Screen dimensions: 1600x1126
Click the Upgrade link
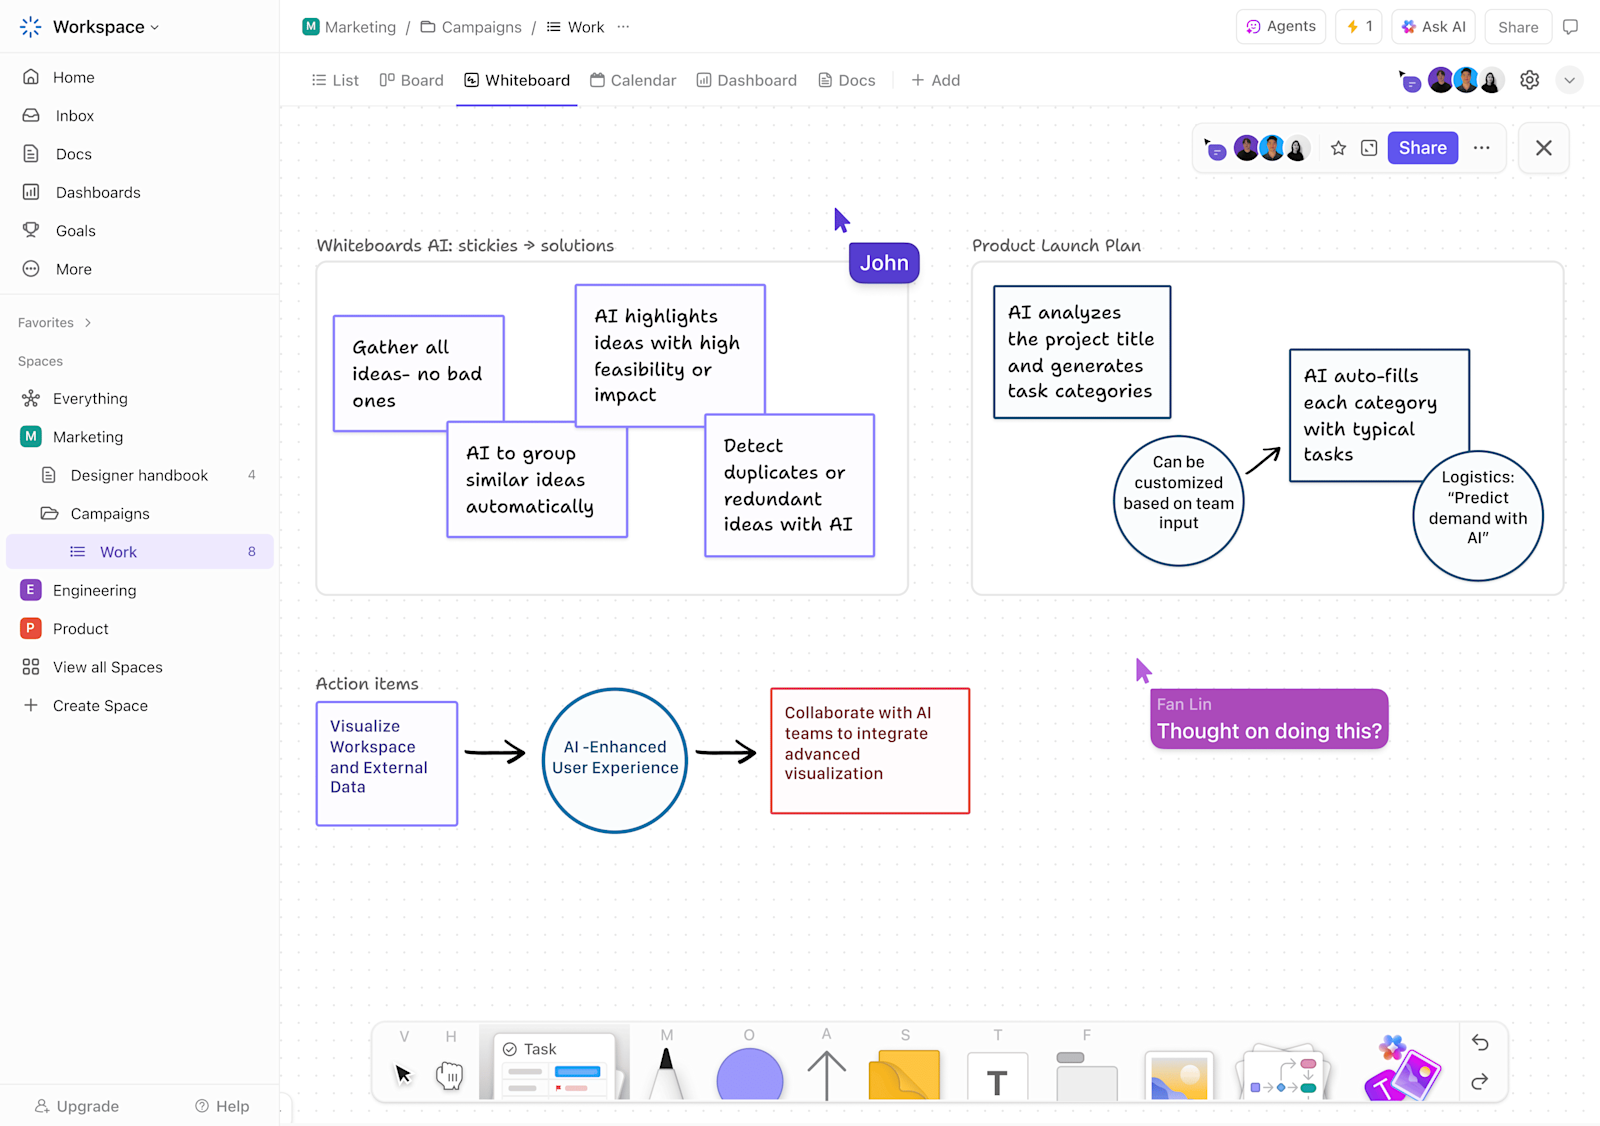(x=77, y=1106)
